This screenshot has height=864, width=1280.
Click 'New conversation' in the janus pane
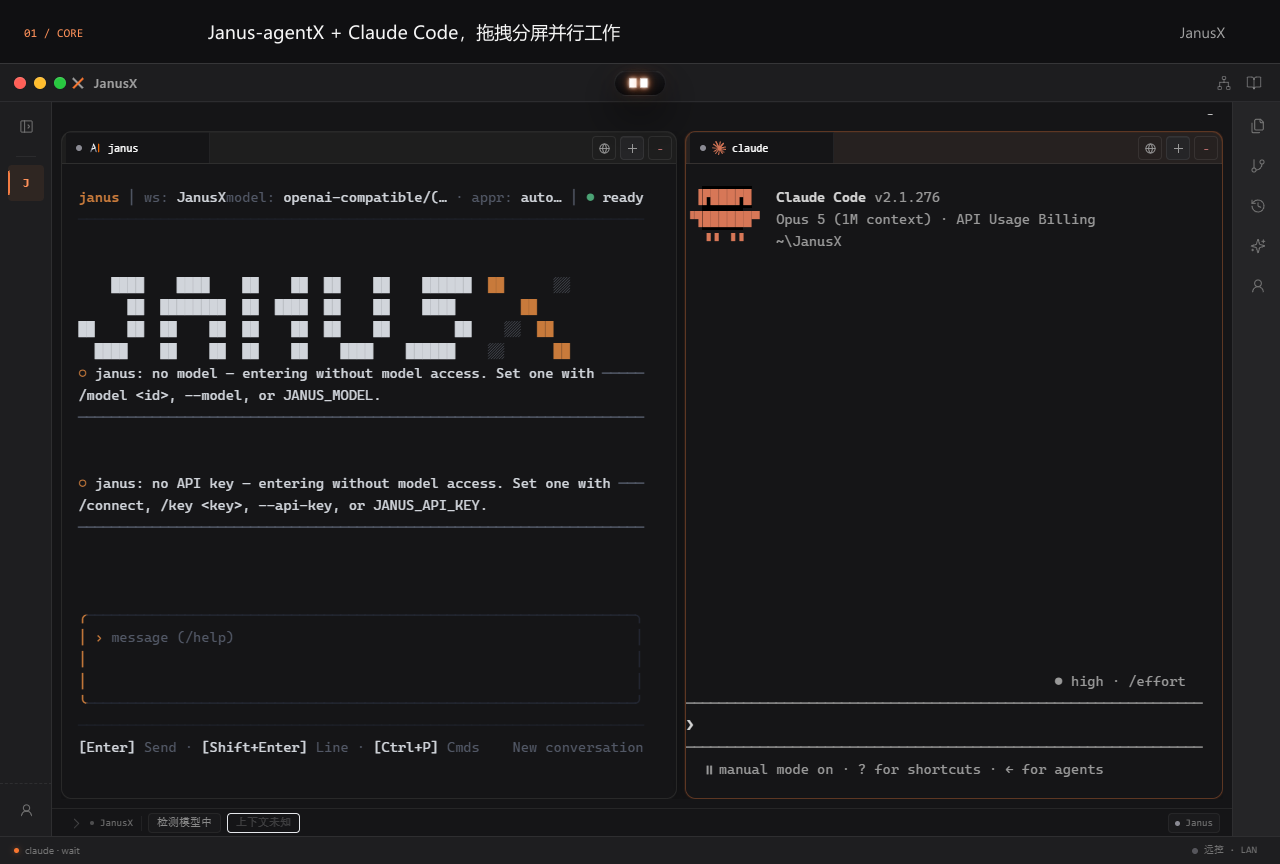578,747
